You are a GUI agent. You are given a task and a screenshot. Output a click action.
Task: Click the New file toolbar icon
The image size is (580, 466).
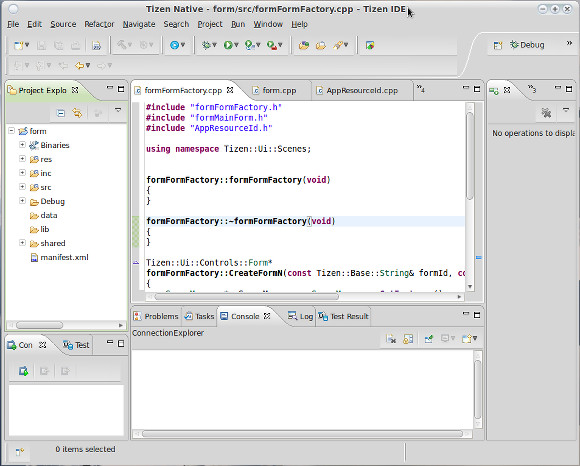[18, 45]
